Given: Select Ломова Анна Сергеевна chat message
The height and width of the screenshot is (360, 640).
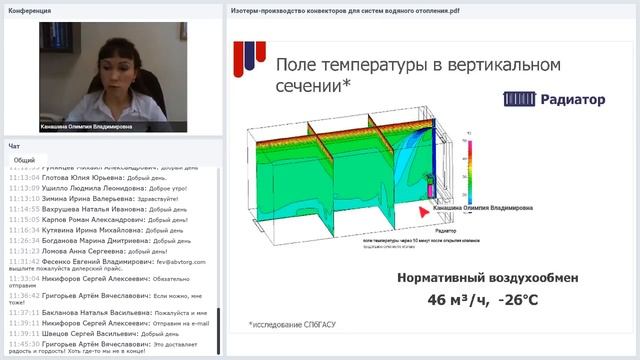Looking at the screenshot, I should tap(88, 251).
